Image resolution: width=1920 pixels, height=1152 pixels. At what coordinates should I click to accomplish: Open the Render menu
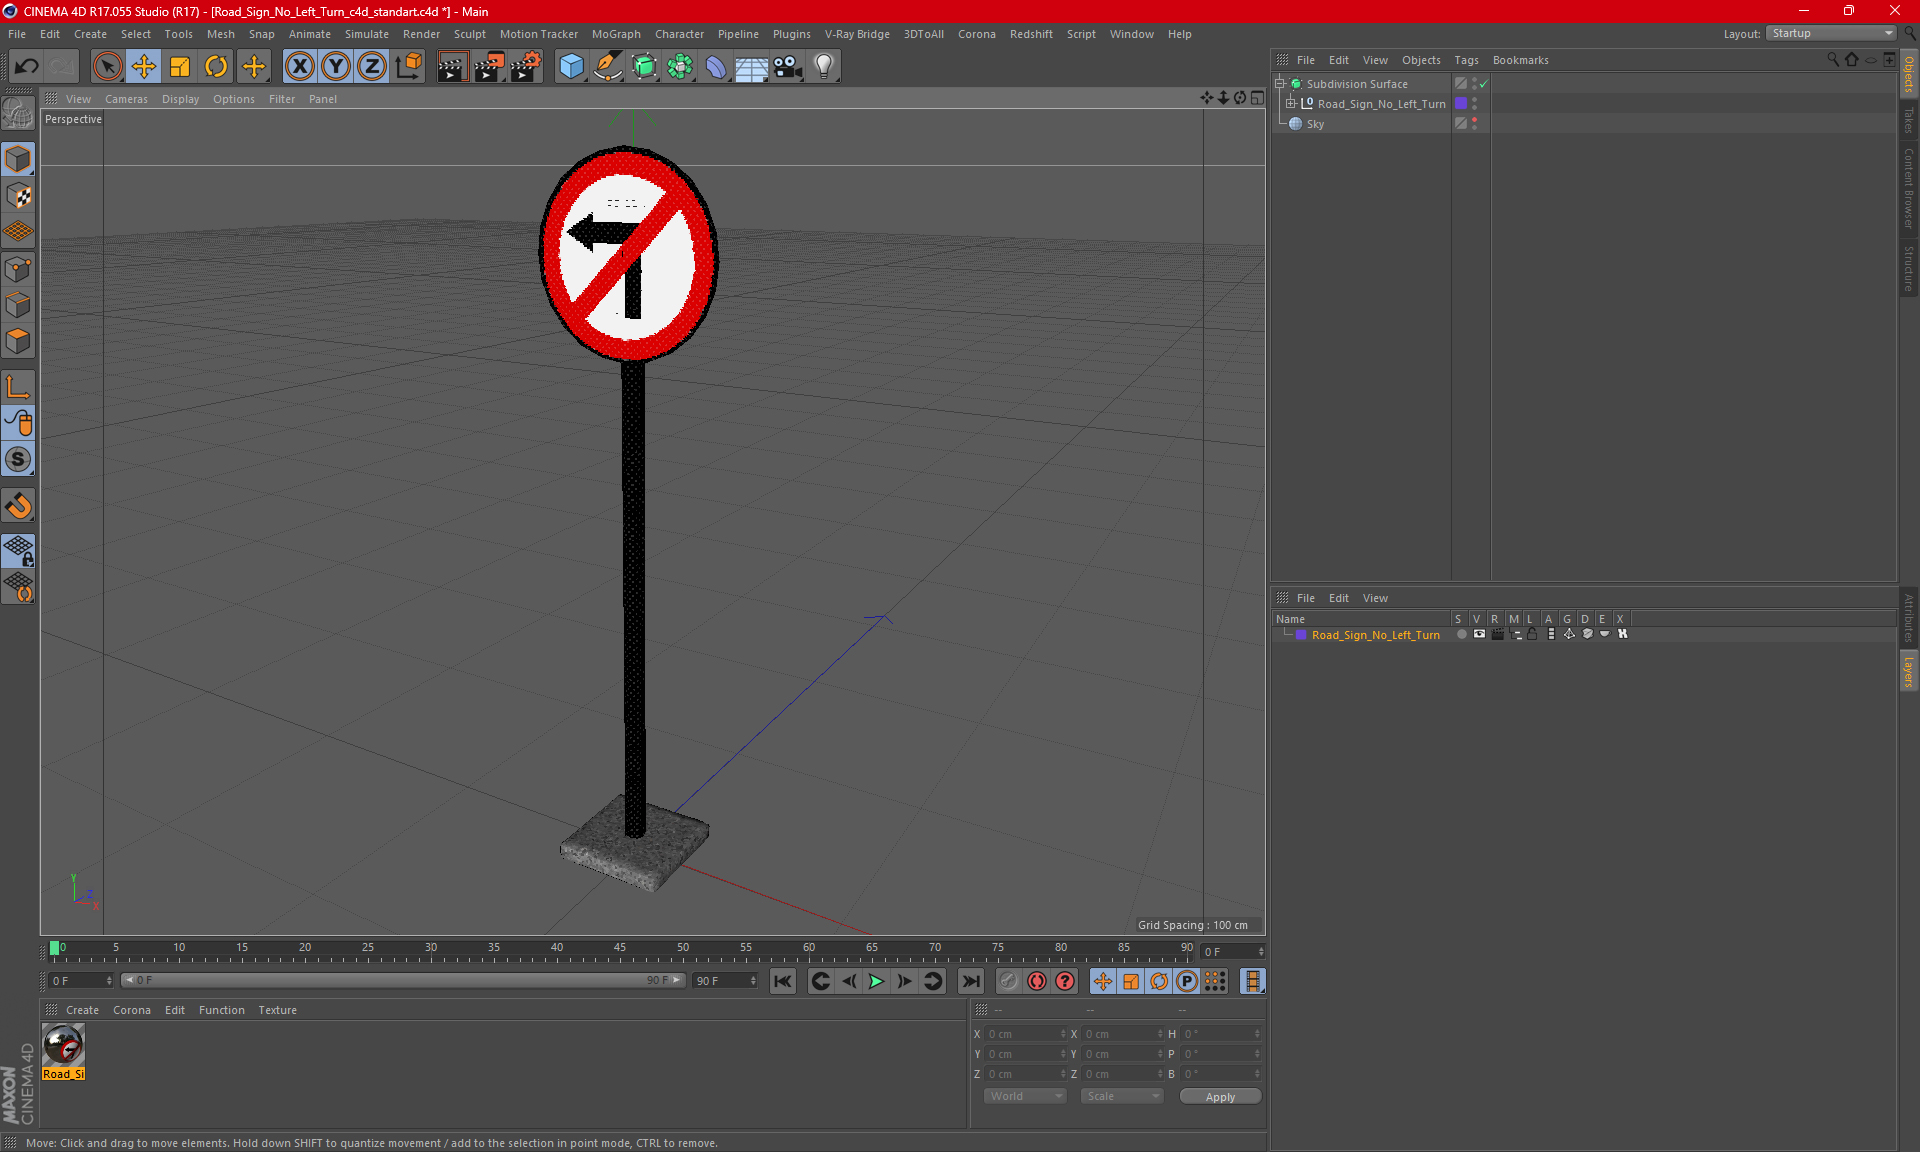[x=421, y=34]
